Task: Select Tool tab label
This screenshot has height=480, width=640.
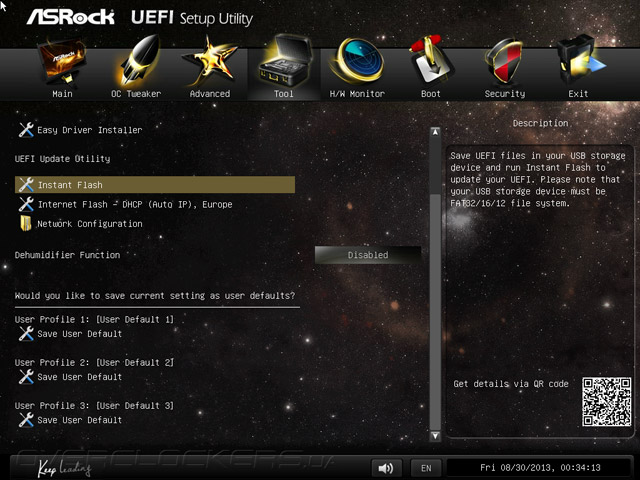Action: 284,94
